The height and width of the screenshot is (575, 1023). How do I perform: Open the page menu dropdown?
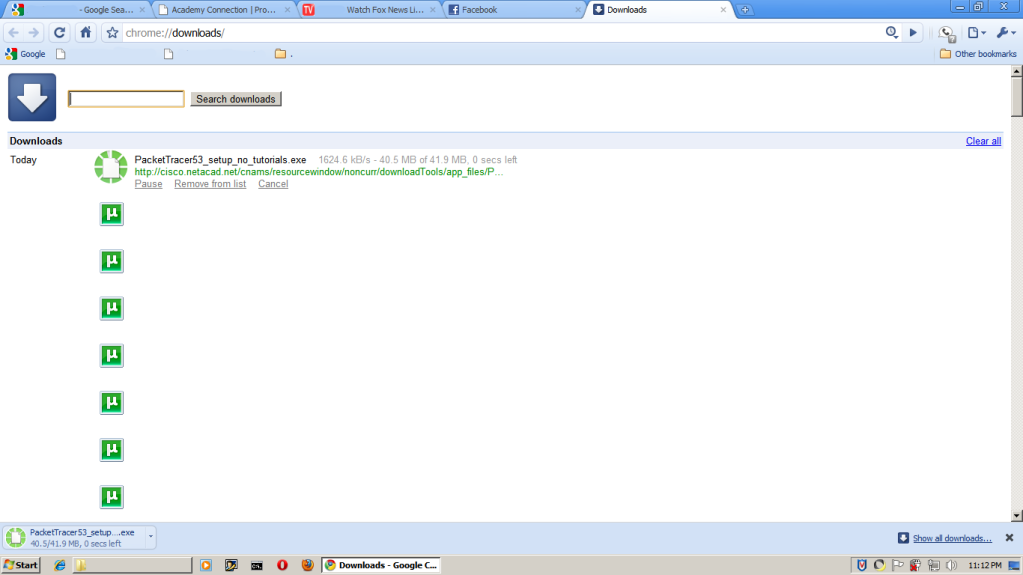976,32
